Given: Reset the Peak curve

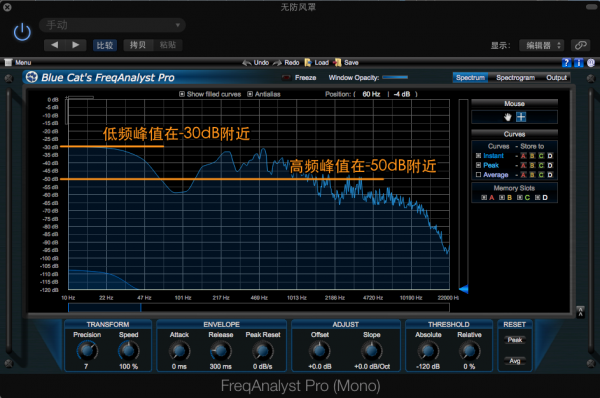Looking at the screenshot, I should [515, 340].
